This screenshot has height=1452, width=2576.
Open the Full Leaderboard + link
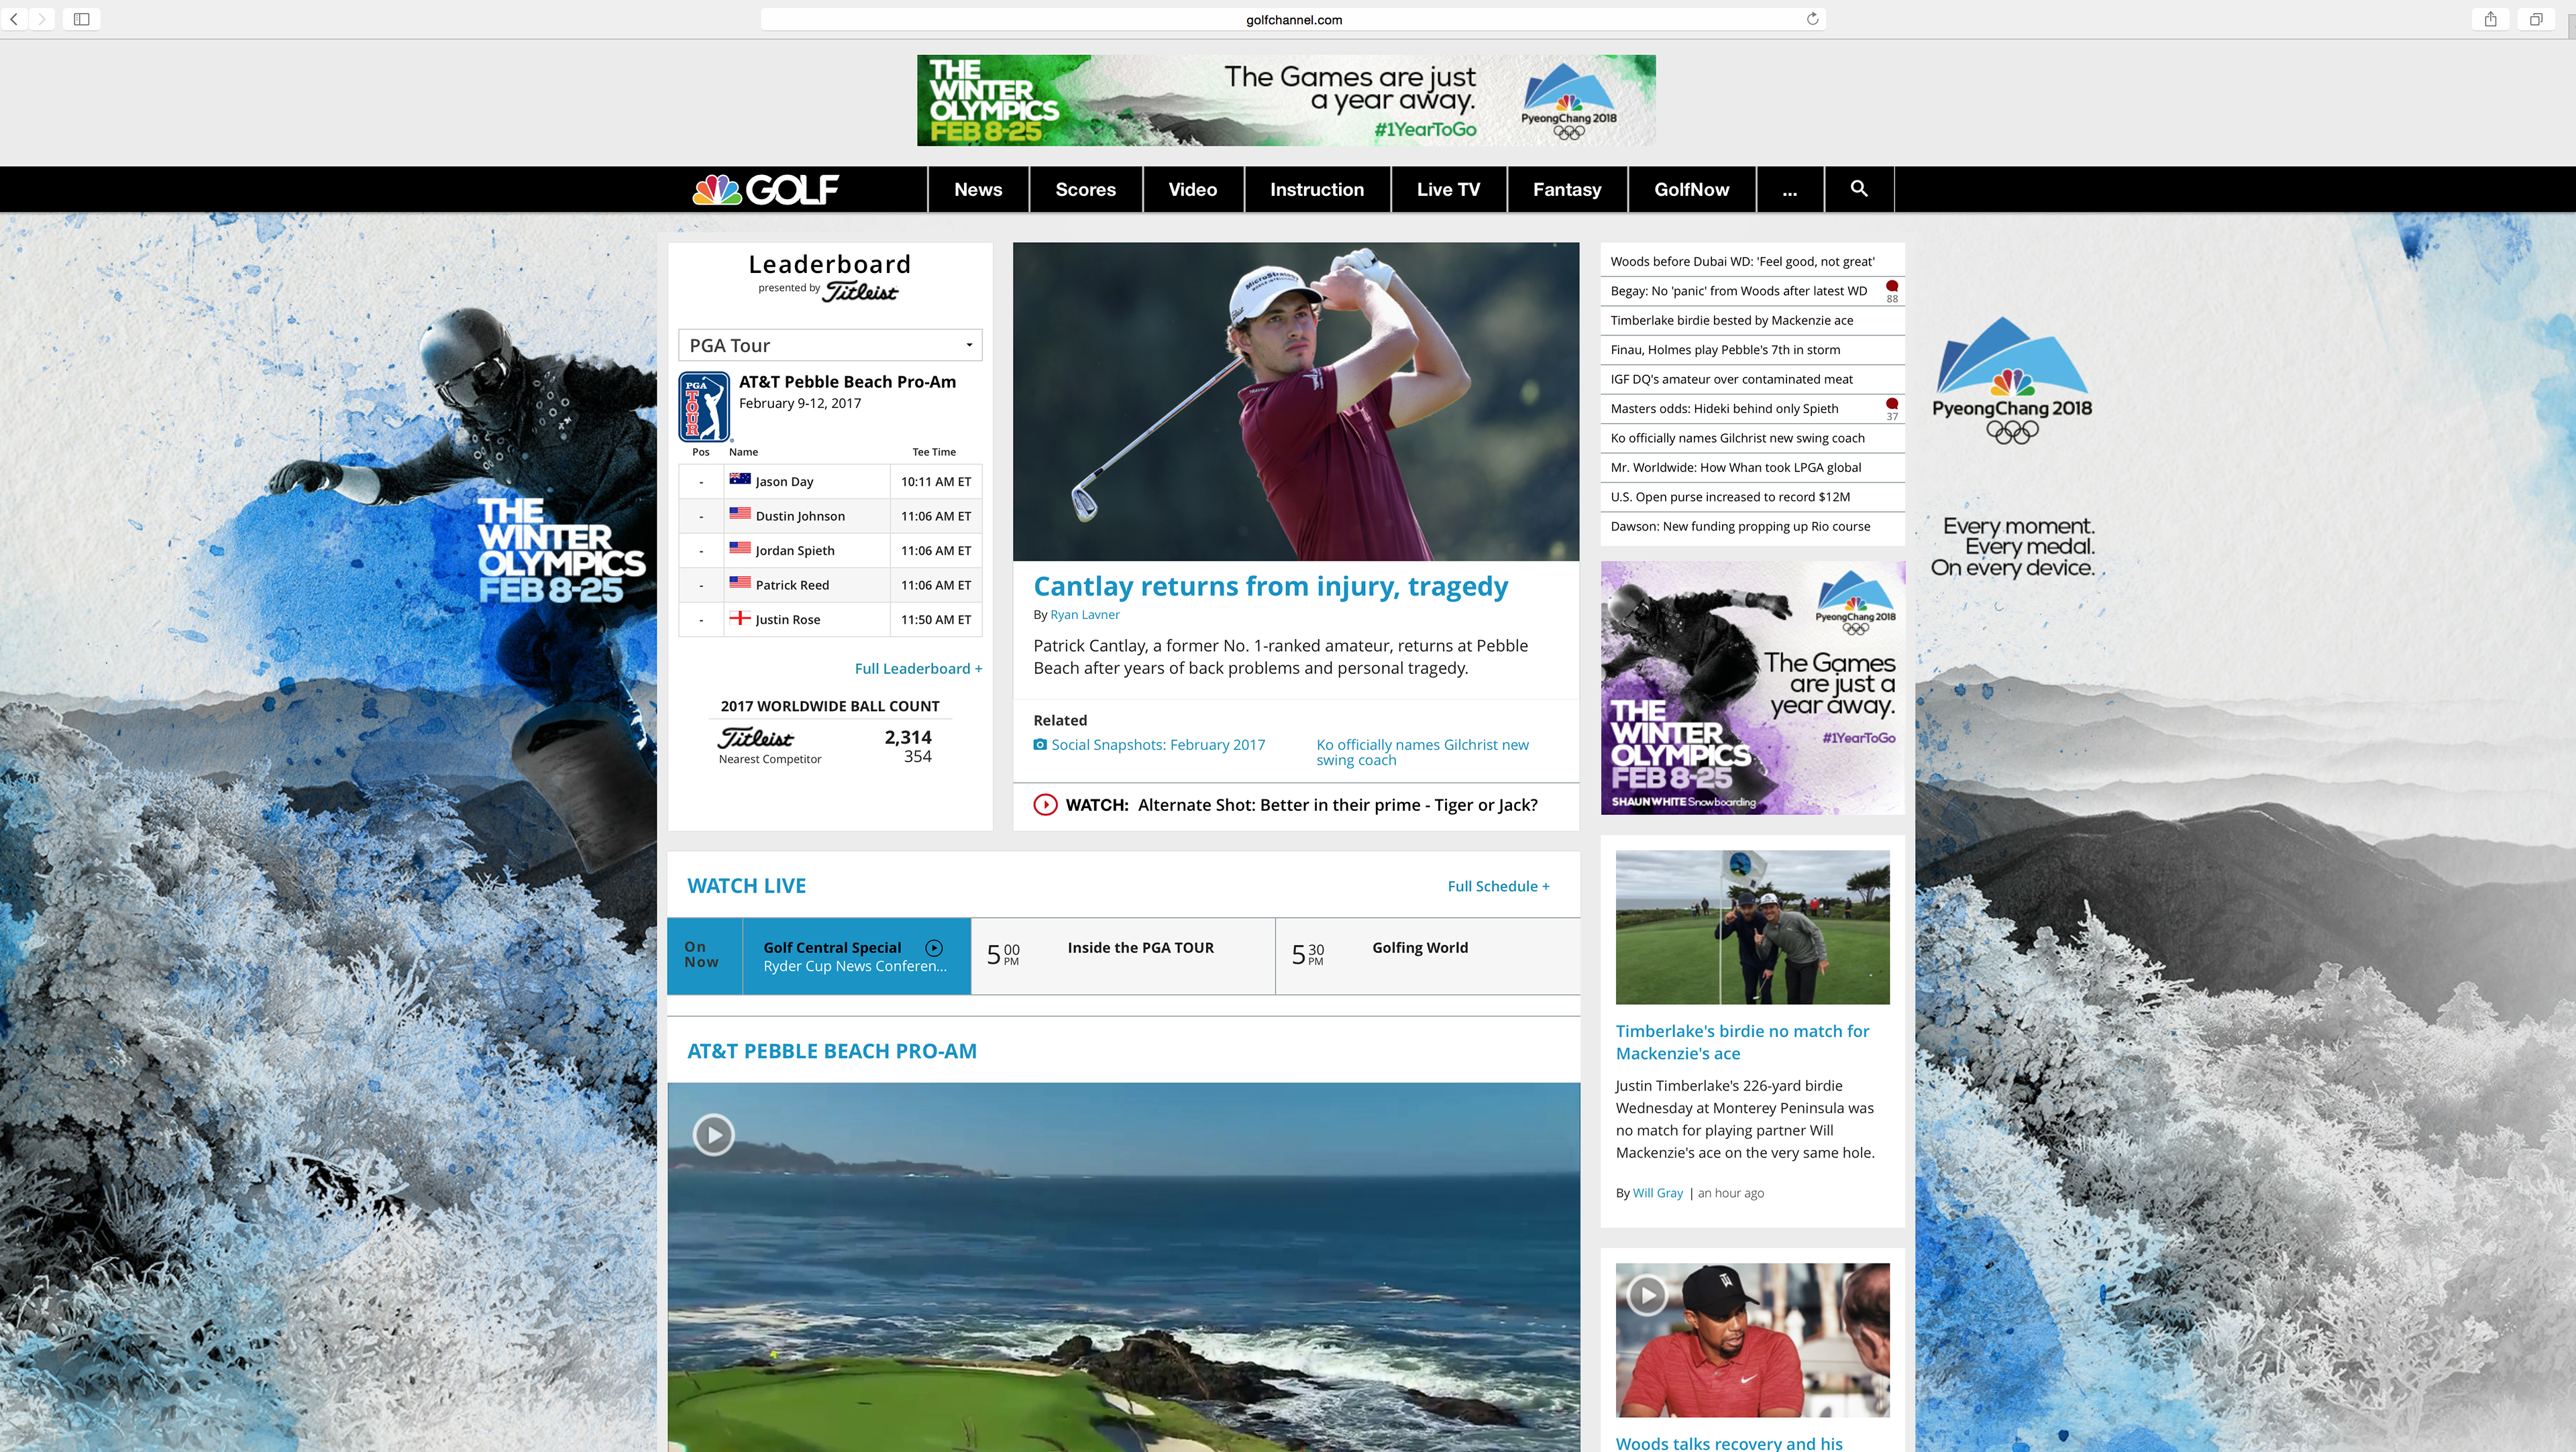918,668
